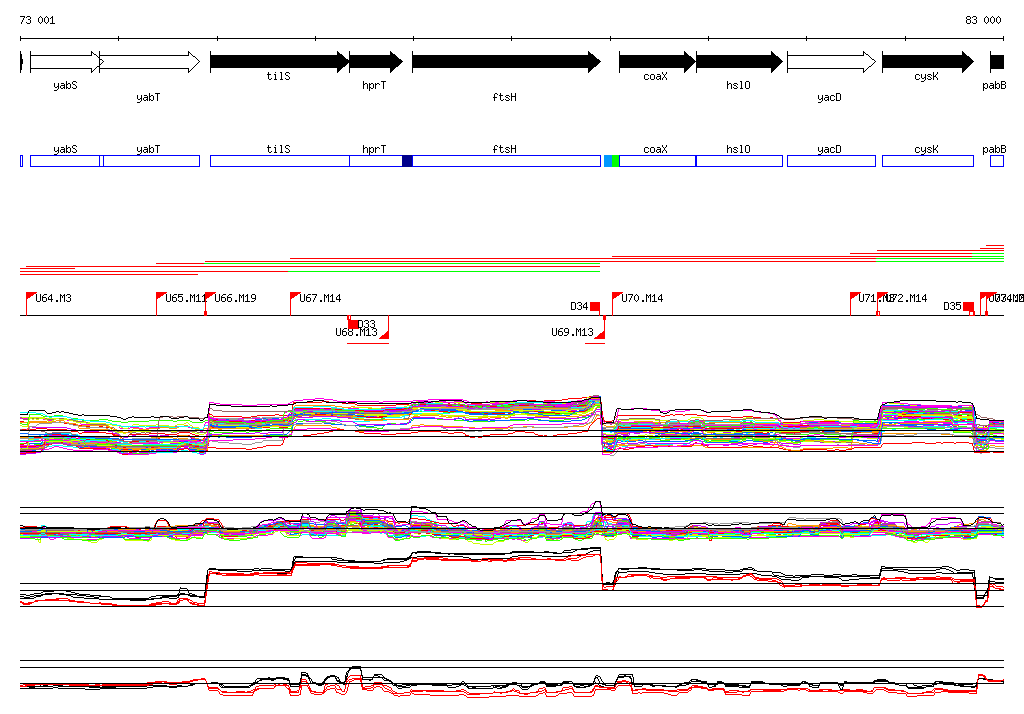The image size is (1024, 714).
Task: Select the U72.M14 red flag marker
Action: [x=882, y=299]
